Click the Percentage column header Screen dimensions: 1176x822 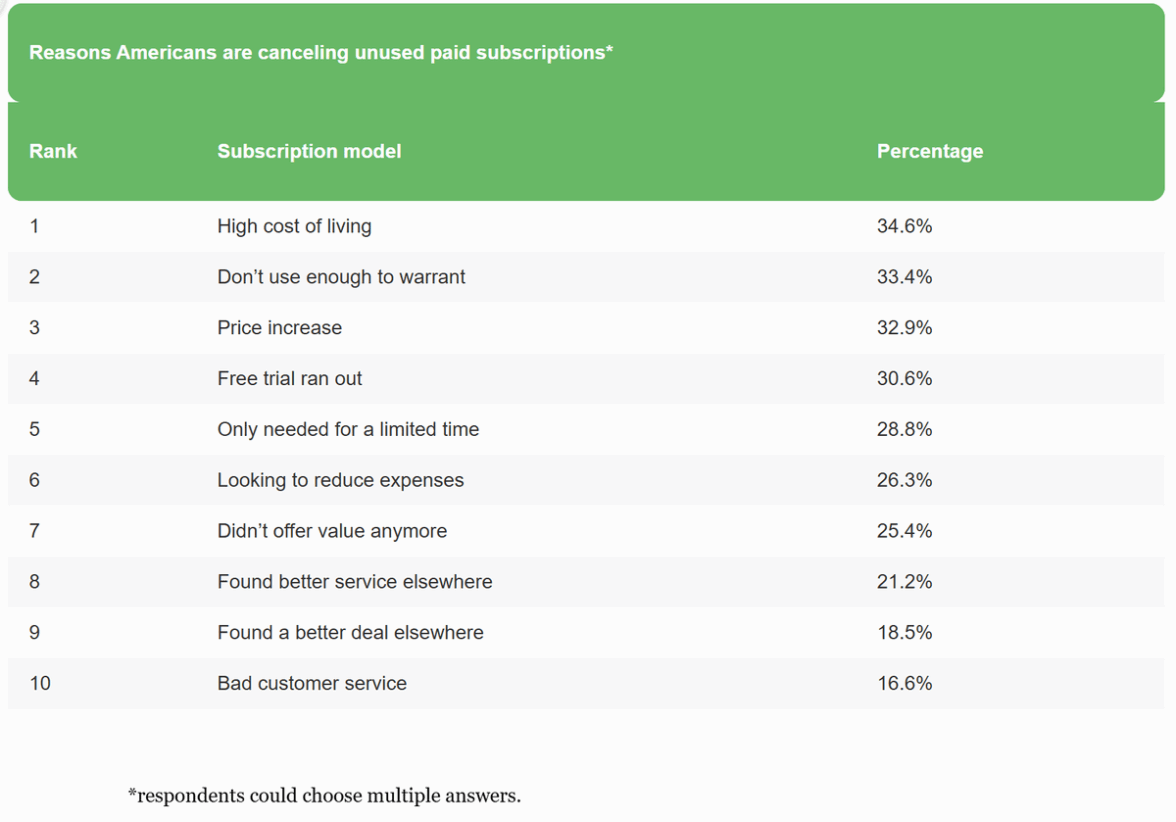[x=929, y=152]
